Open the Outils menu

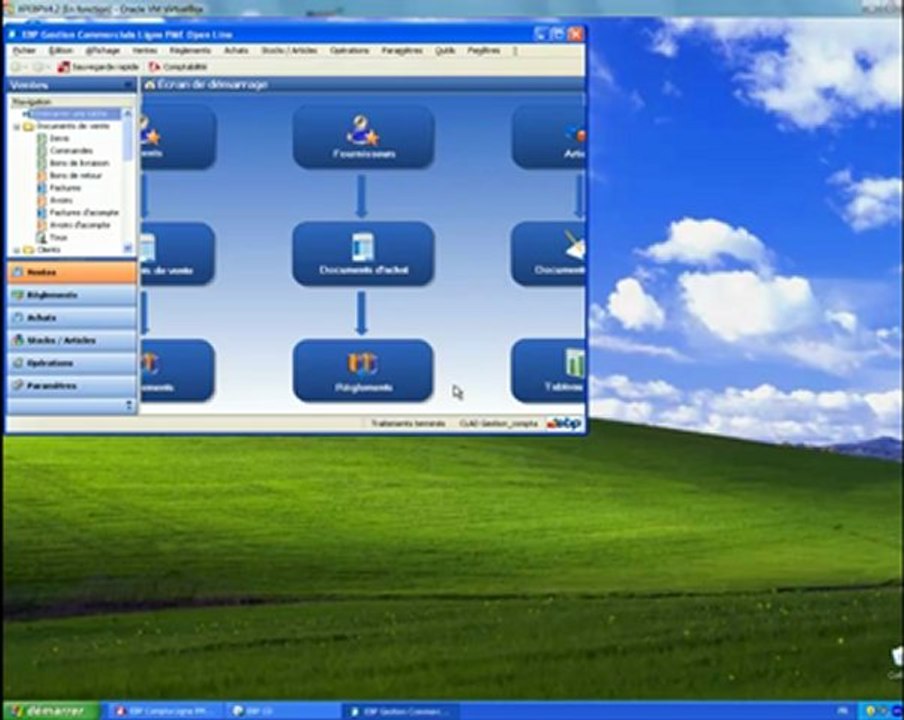(x=445, y=51)
